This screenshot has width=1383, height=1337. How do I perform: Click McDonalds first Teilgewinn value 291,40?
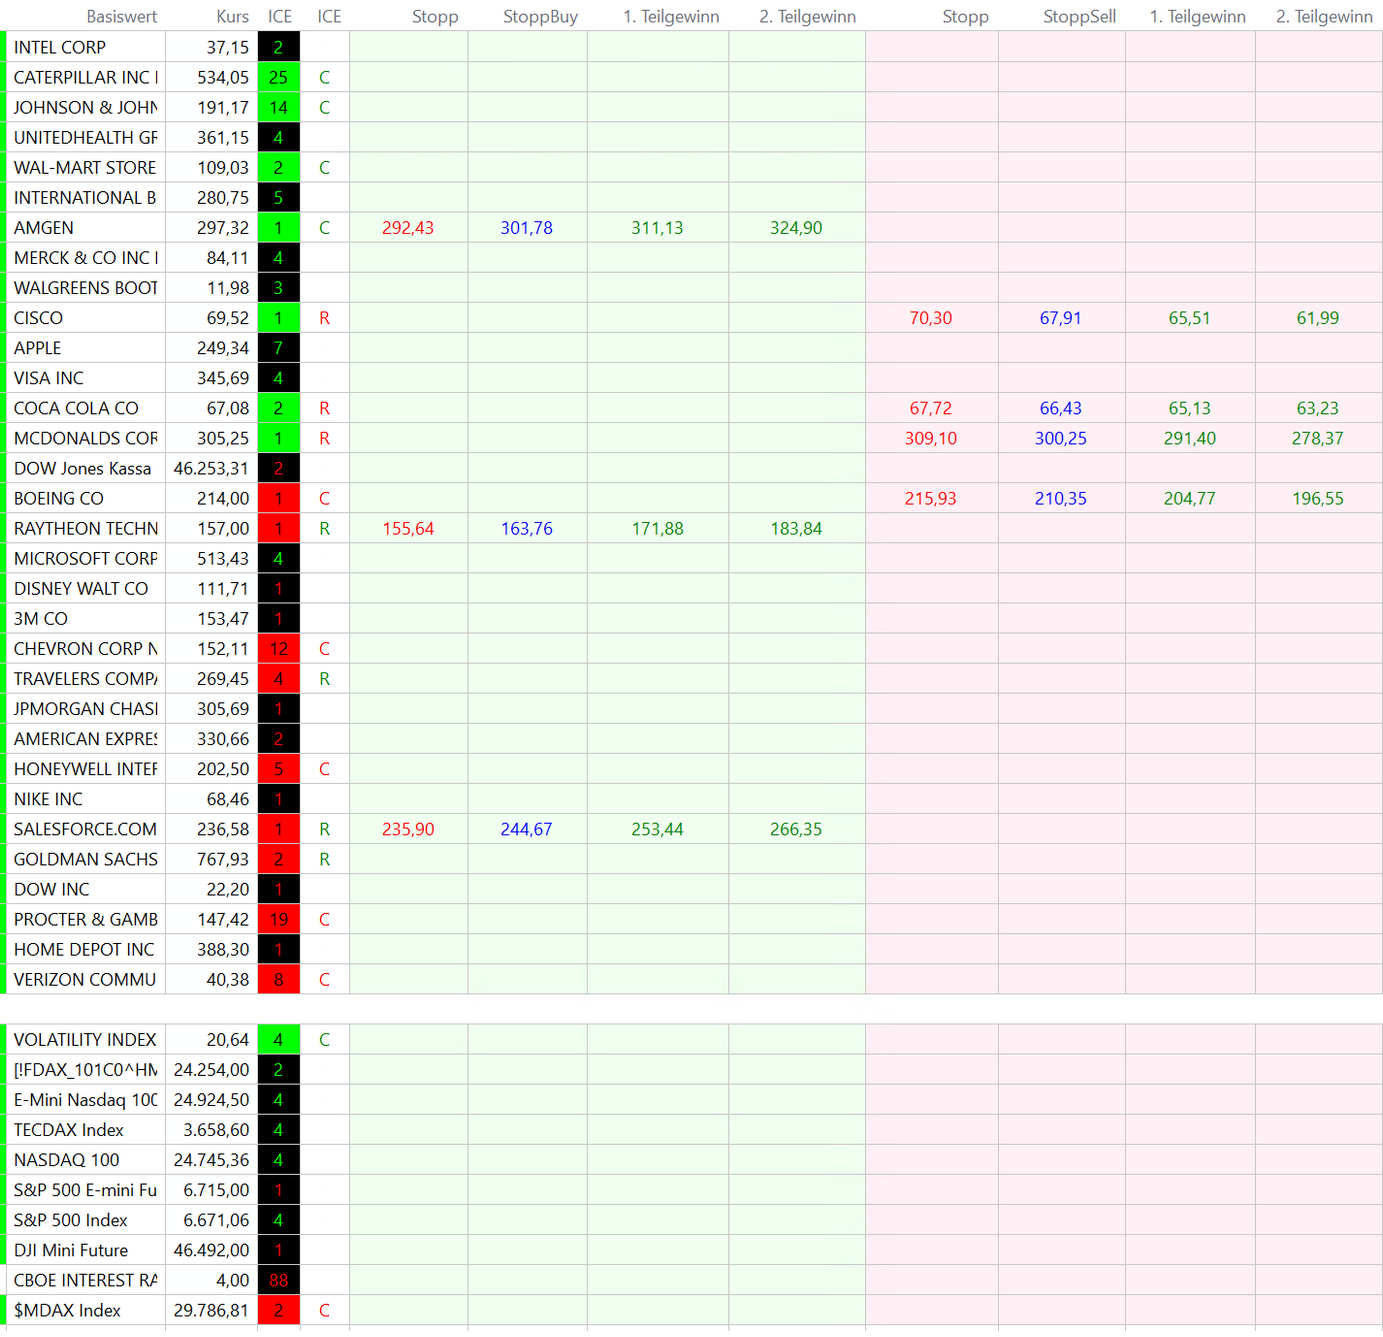[x=1189, y=439]
